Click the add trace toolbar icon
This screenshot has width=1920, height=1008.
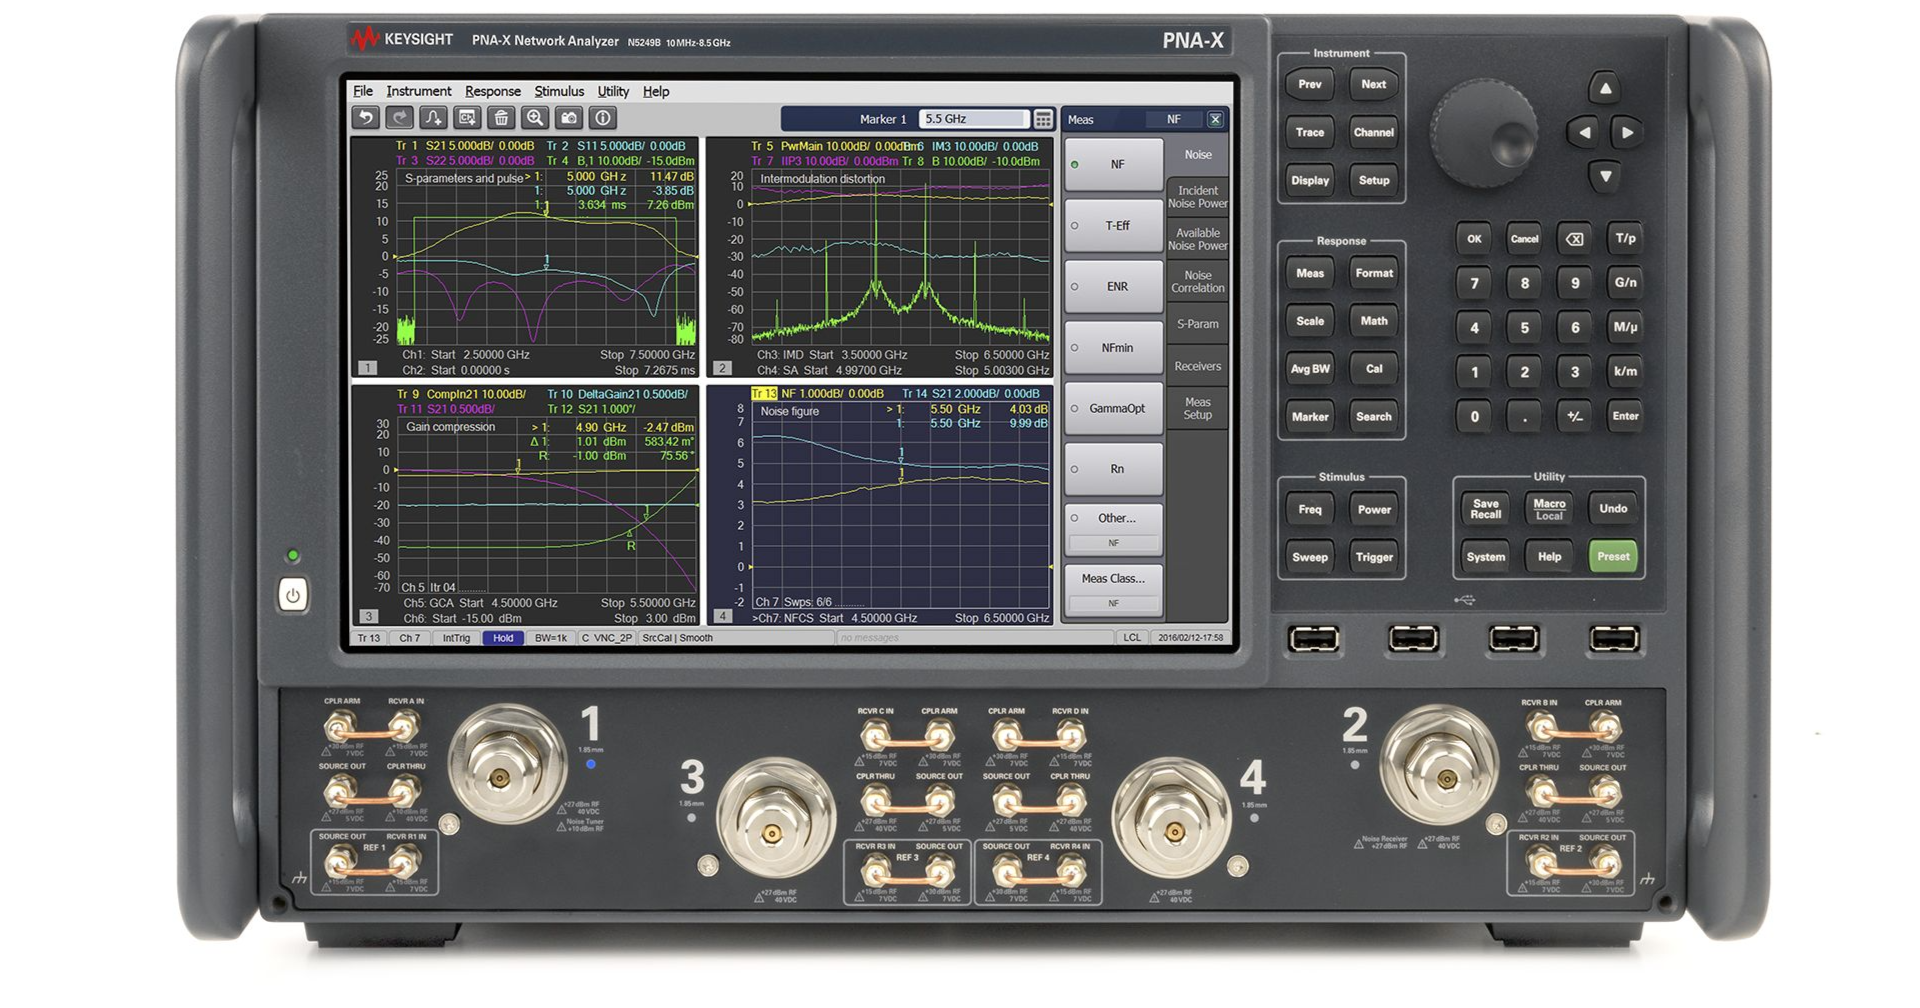point(433,118)
